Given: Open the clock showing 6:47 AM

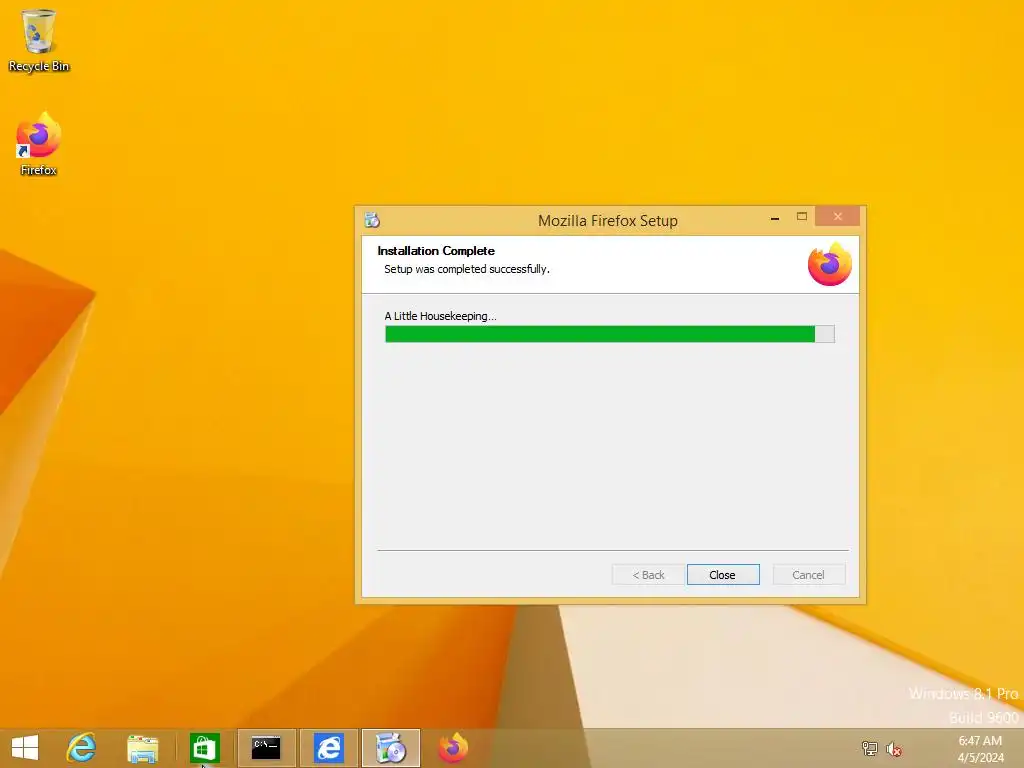Looking at the screenshot, I should click(x=980, y=748).
